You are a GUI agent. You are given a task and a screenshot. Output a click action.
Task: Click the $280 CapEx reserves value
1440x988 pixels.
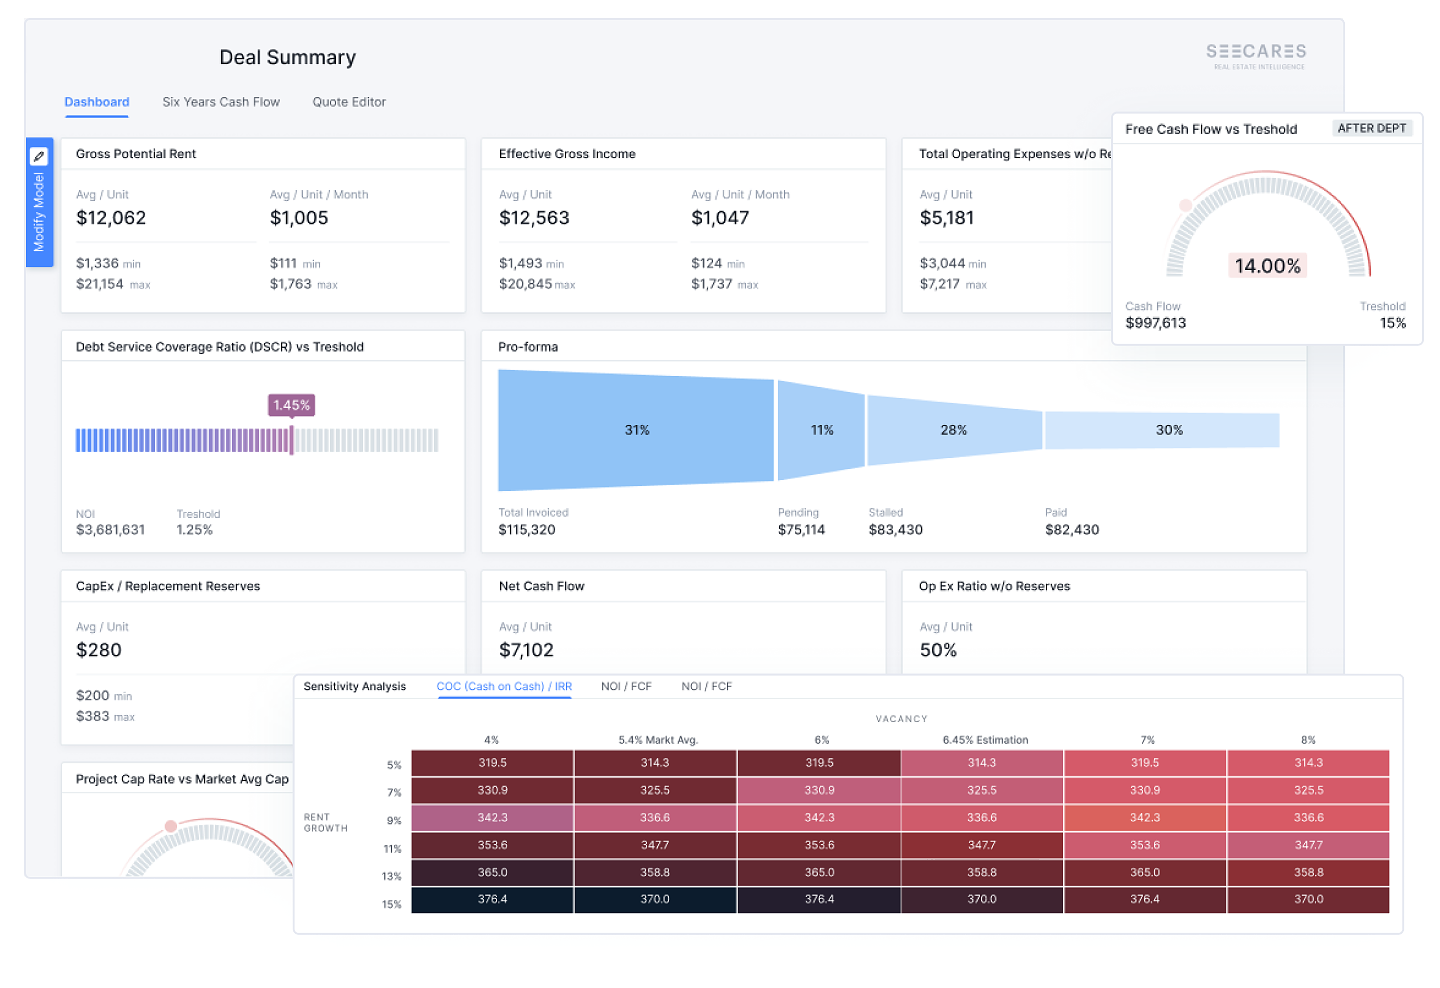click(x=99, y=650)
